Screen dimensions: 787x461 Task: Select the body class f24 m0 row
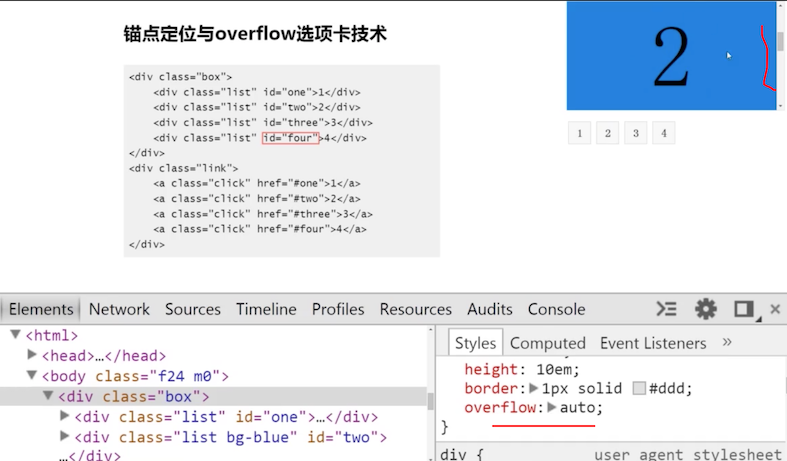(x=213, y=376)
